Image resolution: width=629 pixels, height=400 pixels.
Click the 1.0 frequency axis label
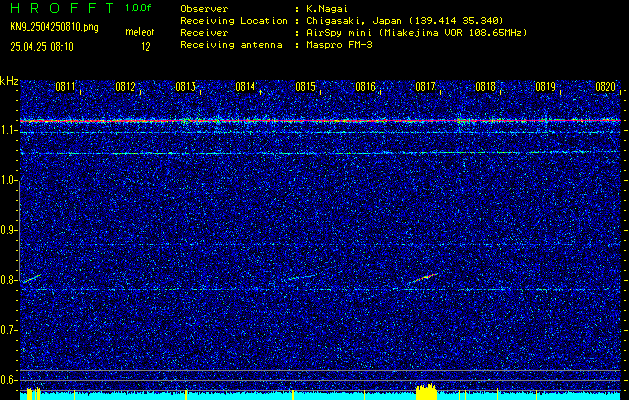(x=8, y=180)
